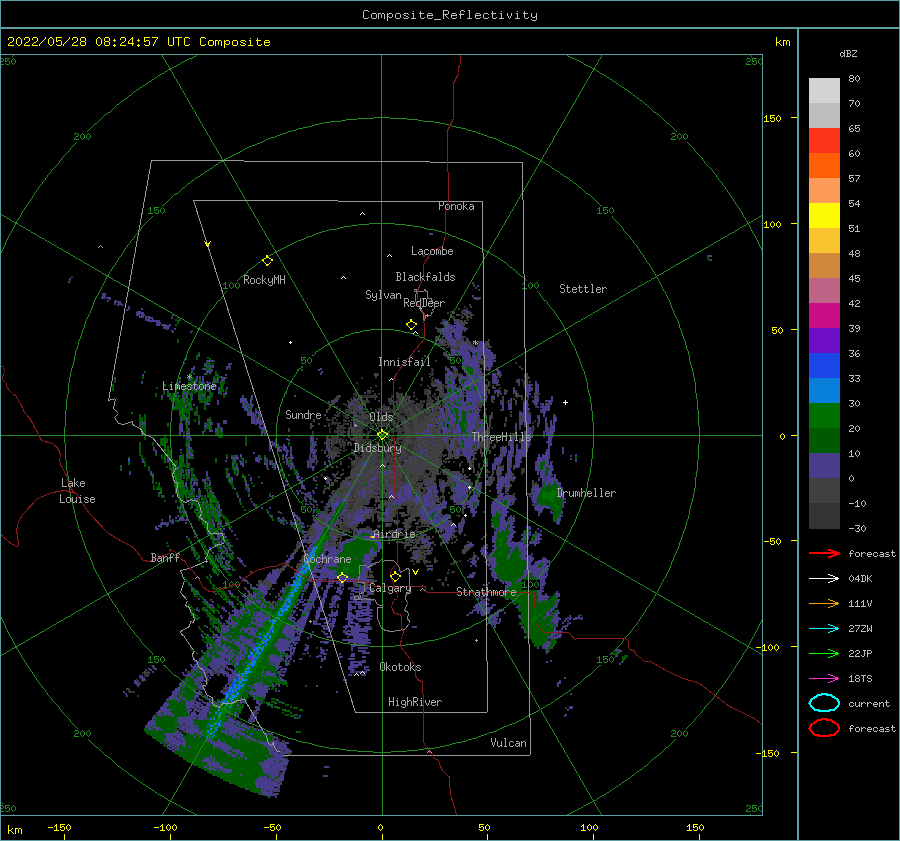Screen dimensions: 900x841
Task: Click the Sundre label
Action: [303, 414]
